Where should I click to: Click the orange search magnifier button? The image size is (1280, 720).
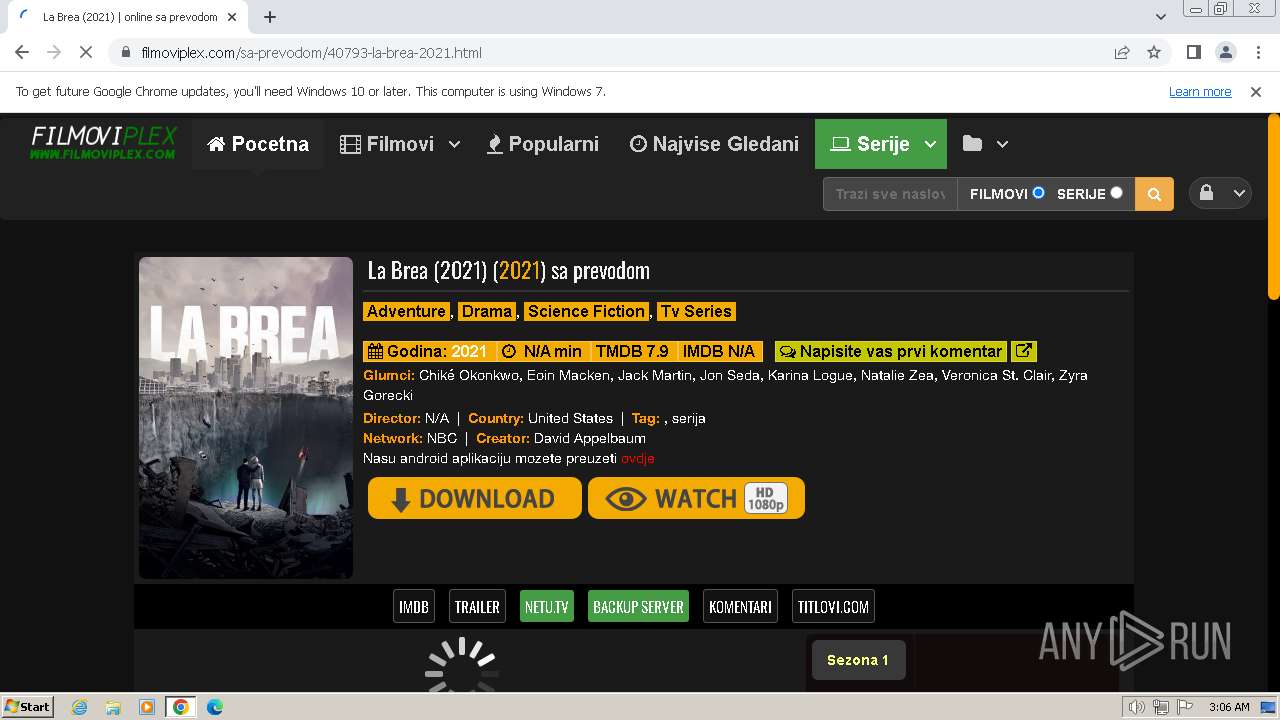pos(1154,194)
